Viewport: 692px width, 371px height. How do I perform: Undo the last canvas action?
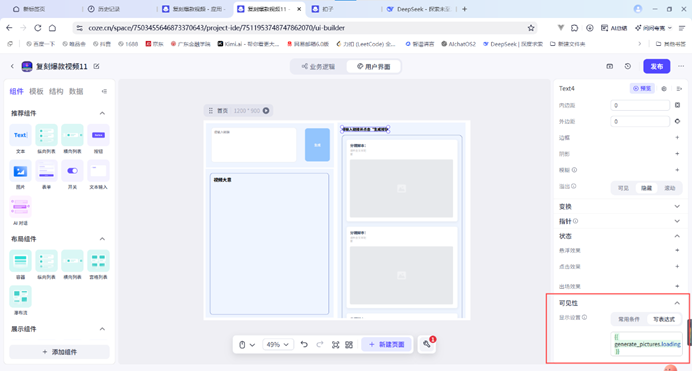[x=304, y=345]
